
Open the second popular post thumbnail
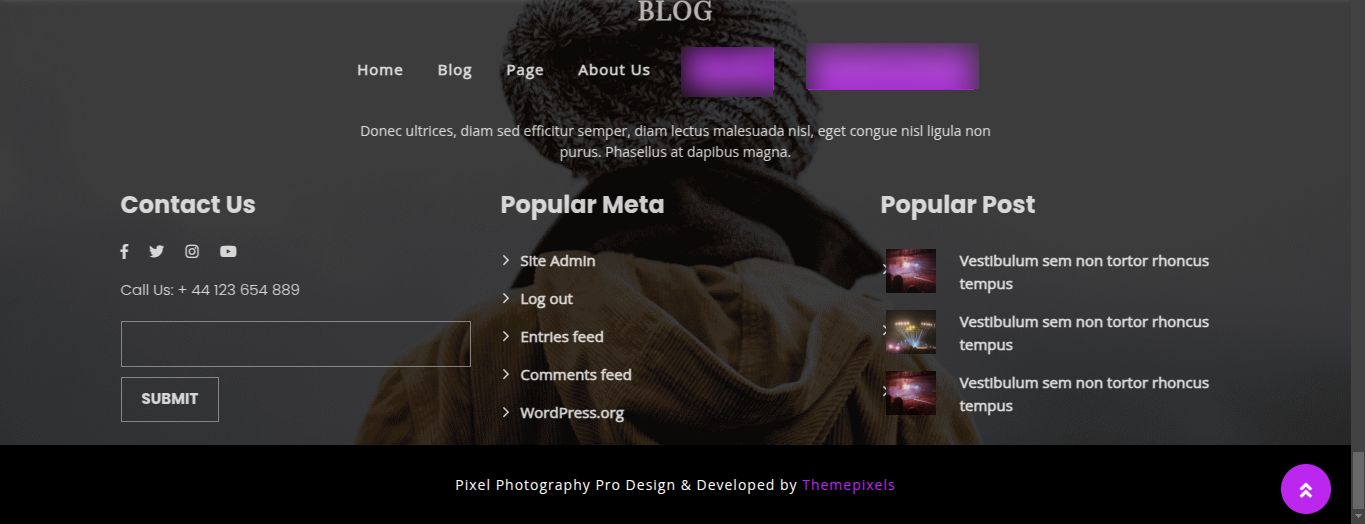[x=911, y=332]
